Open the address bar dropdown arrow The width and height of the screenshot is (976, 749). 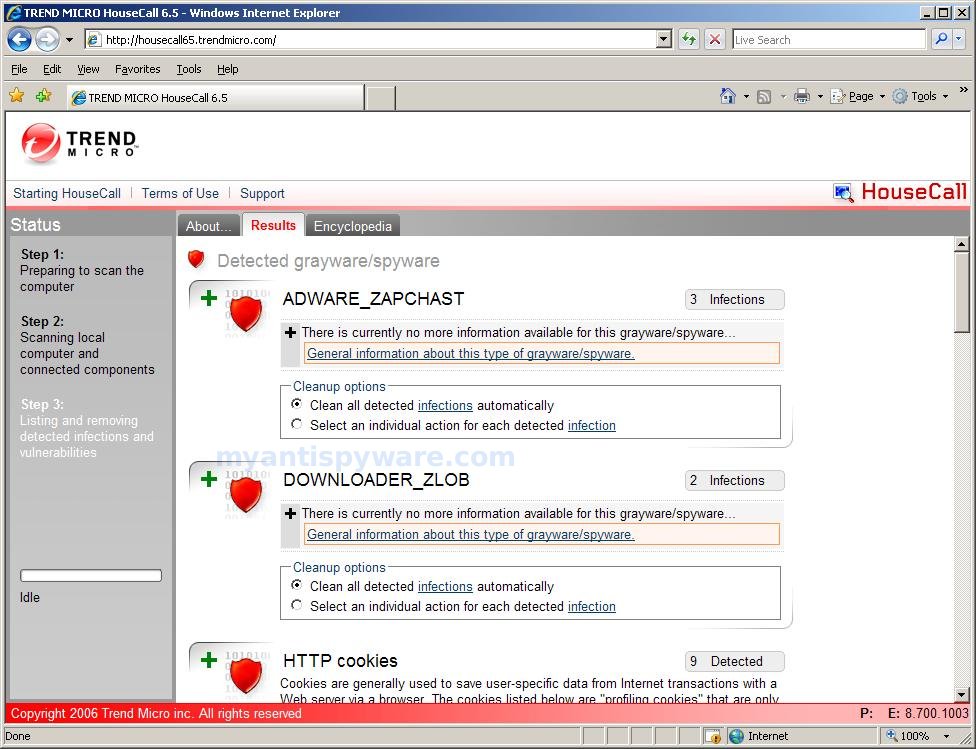664,40
